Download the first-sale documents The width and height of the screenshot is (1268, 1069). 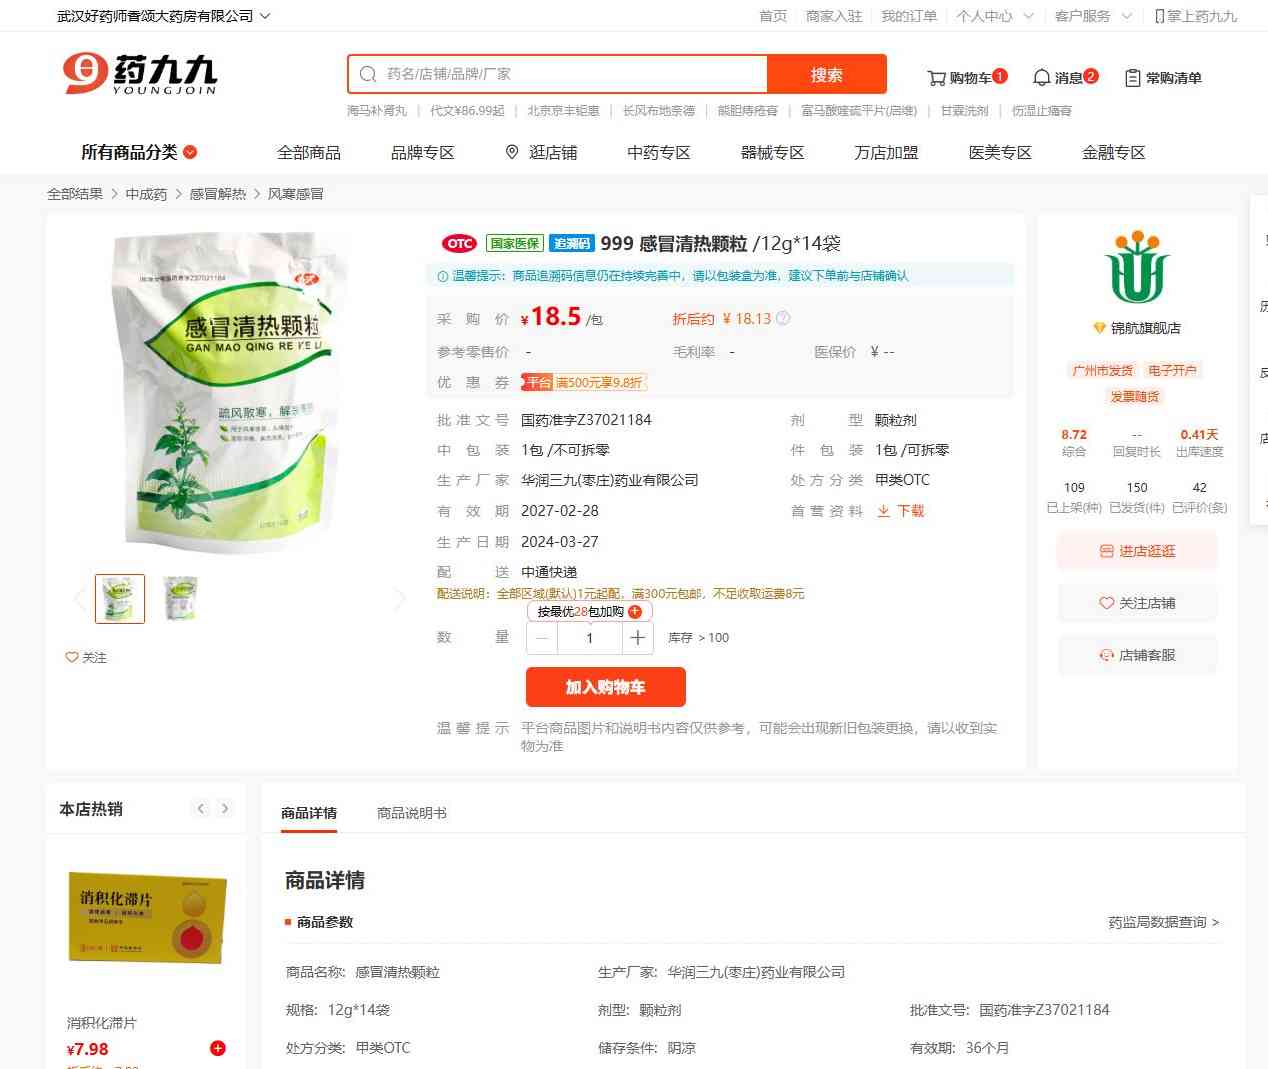(x=900, y=511)
